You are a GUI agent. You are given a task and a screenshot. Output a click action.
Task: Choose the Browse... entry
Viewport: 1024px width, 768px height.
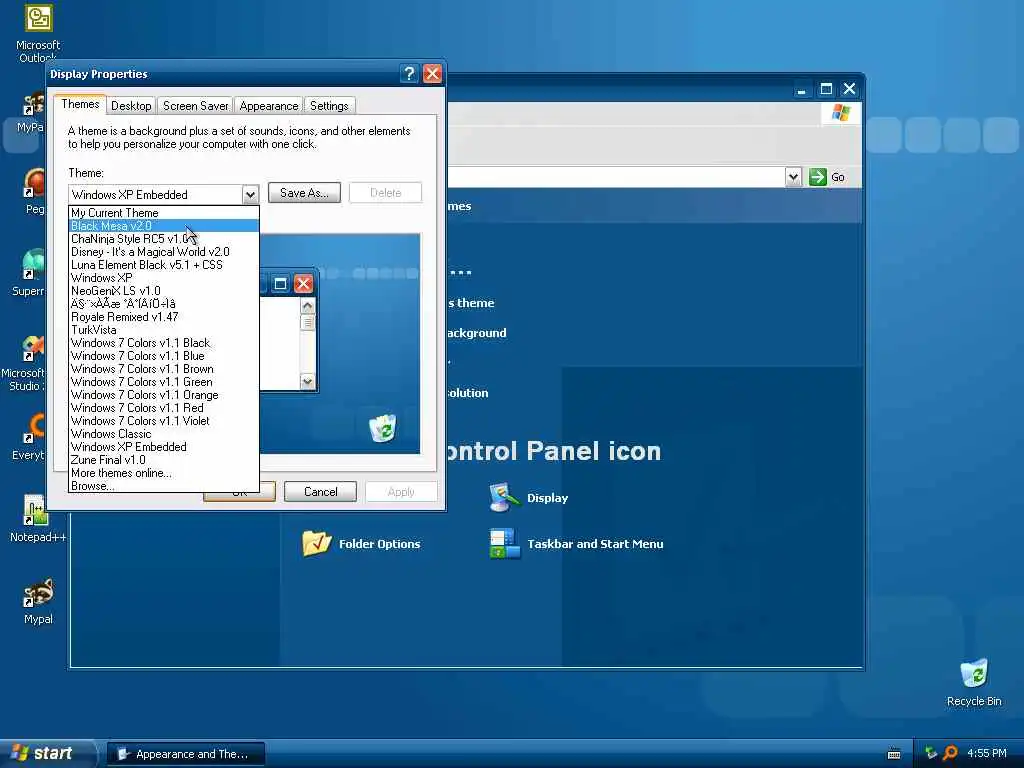pyautogui.click(x=164, y=486)
